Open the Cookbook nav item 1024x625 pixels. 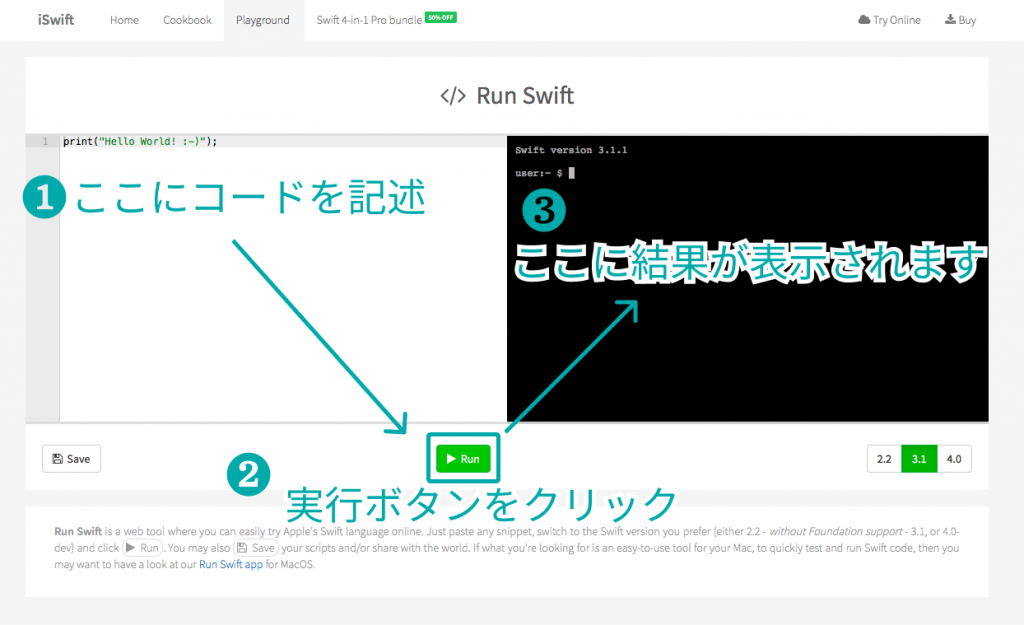187,20
